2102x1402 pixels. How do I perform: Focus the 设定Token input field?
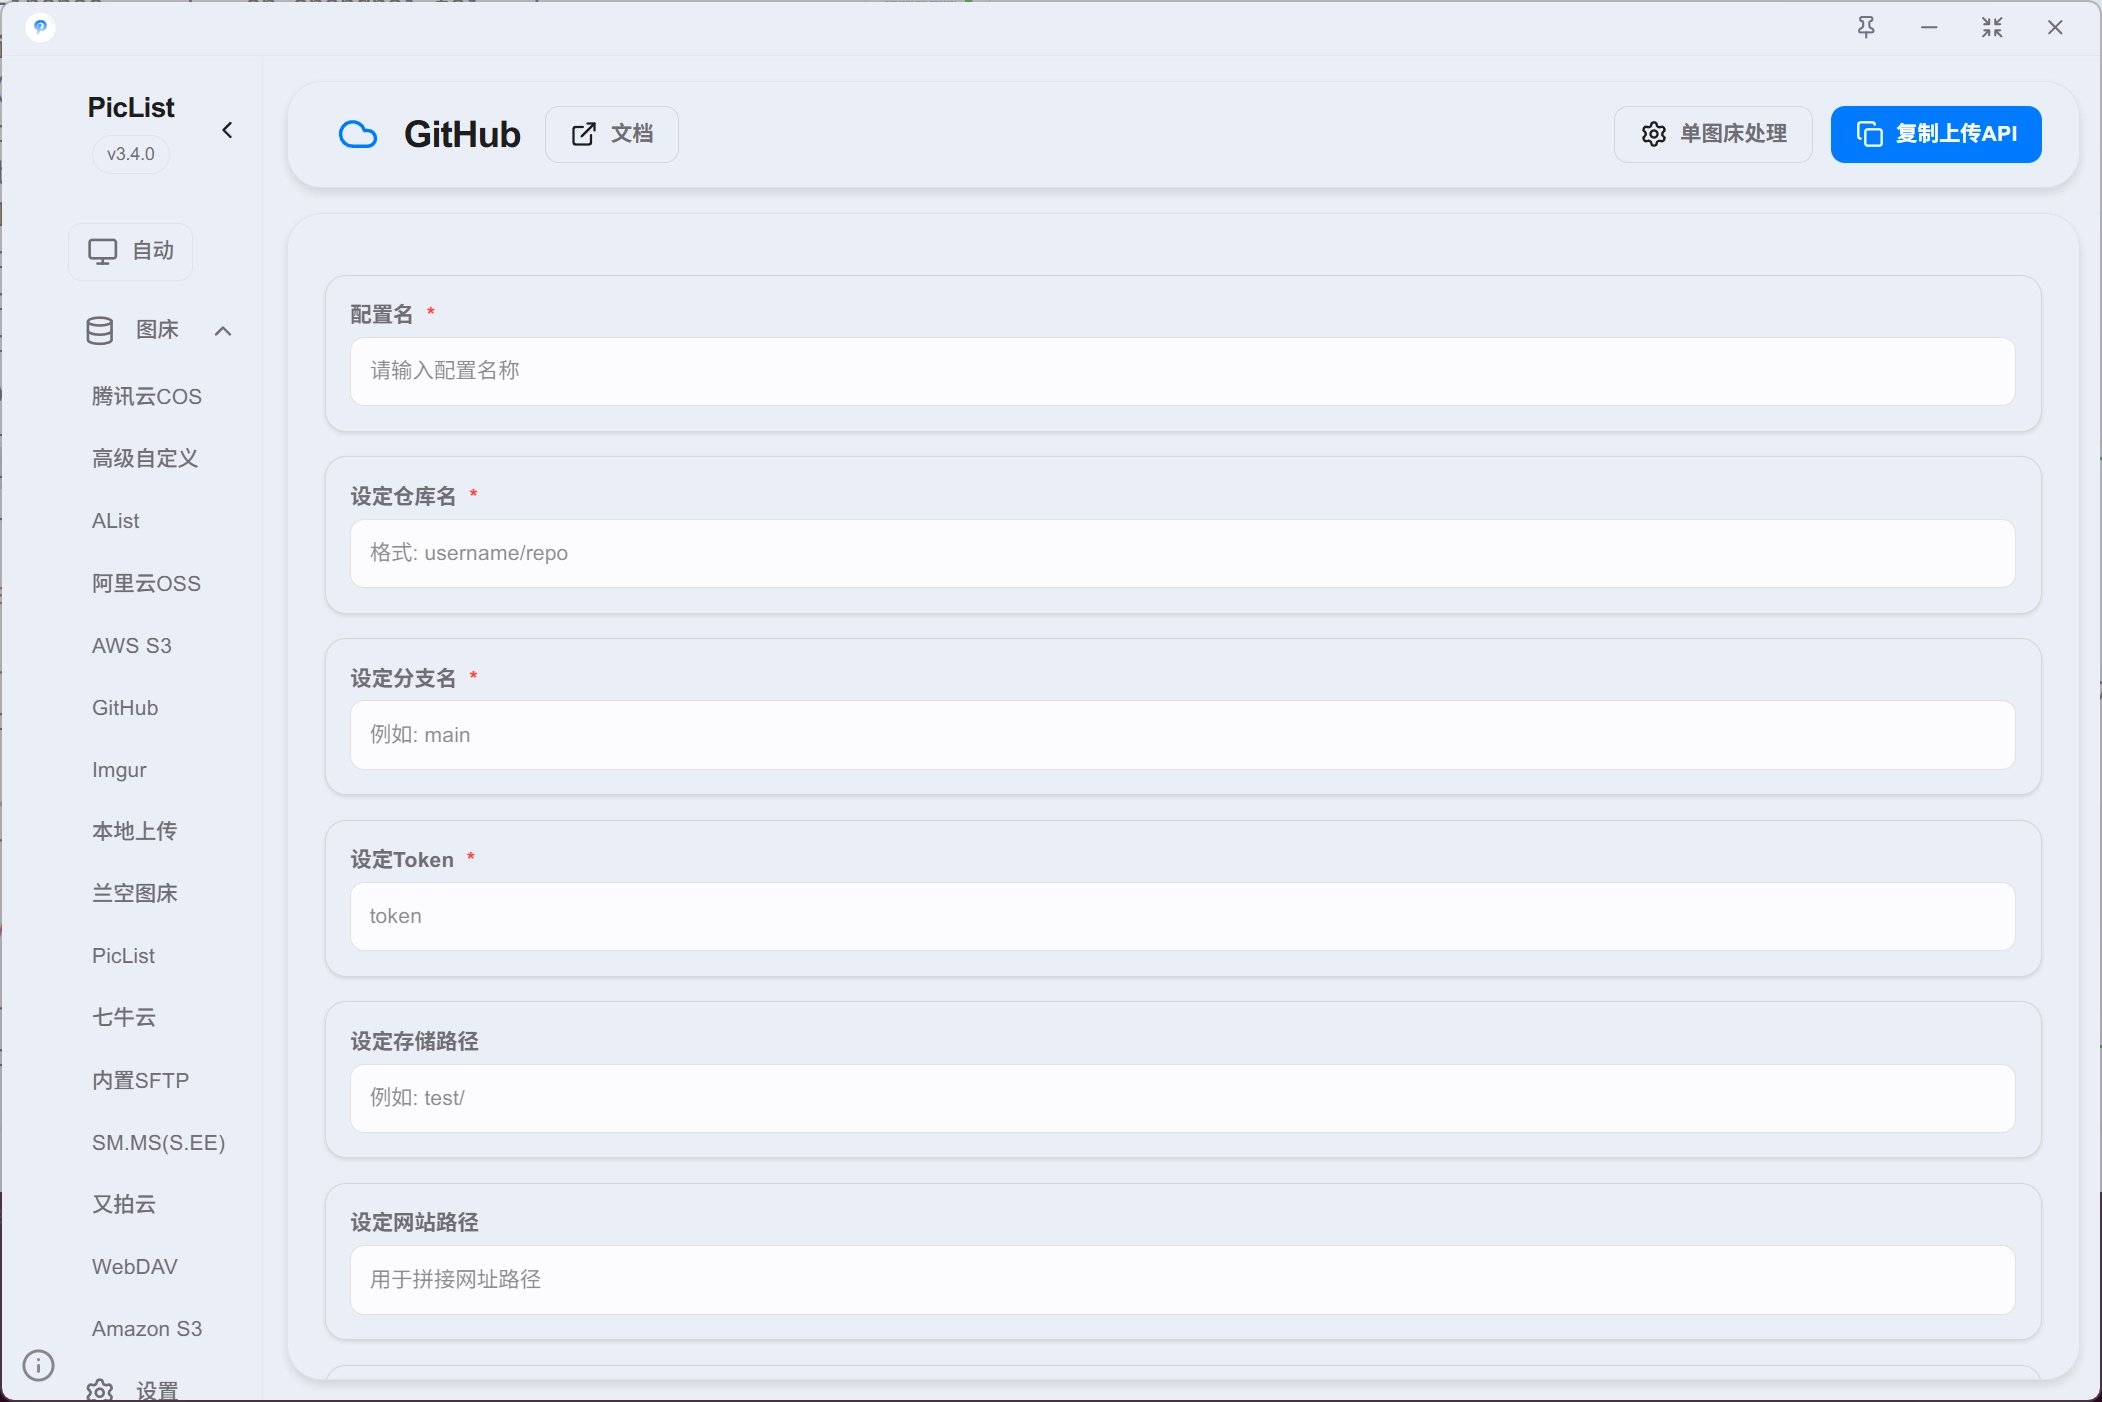pyautogui.click(x=1182, y=916)
